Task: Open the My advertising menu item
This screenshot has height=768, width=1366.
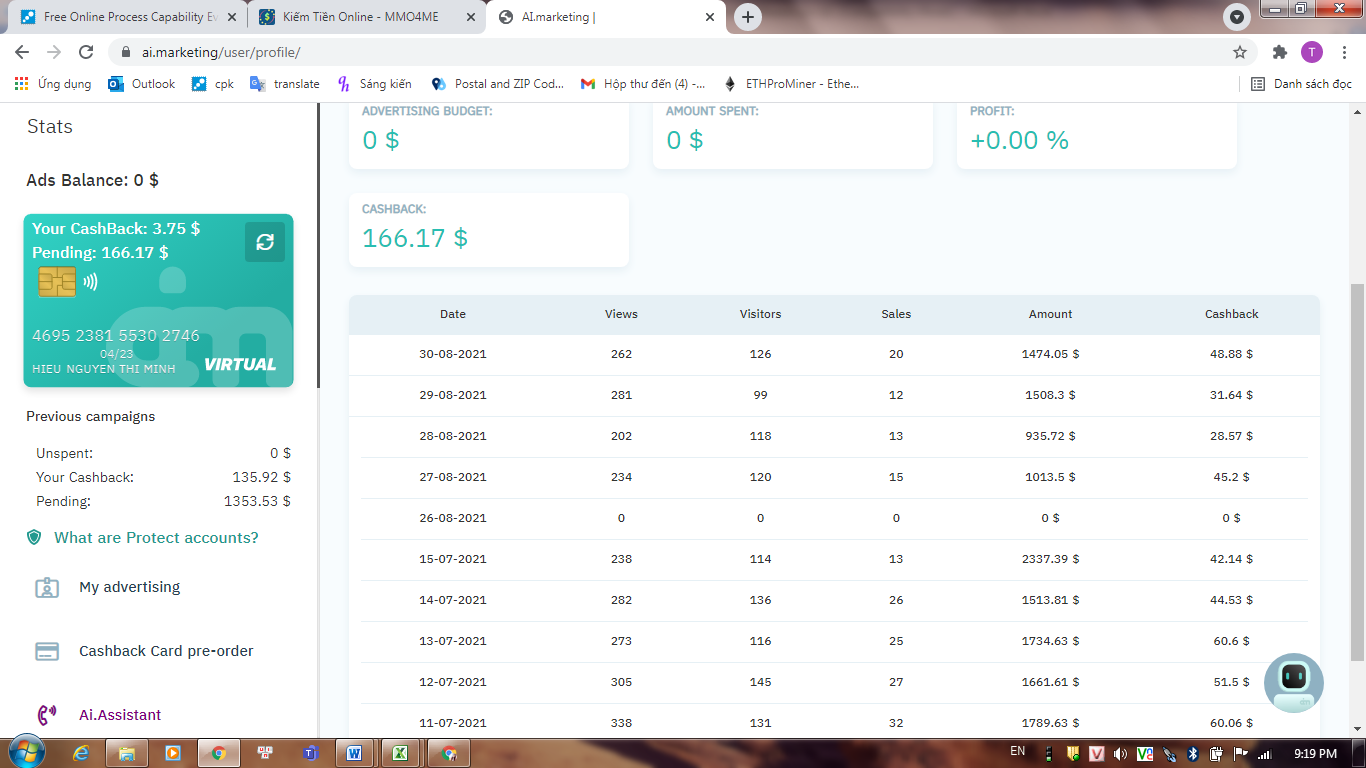Action: 130,587
